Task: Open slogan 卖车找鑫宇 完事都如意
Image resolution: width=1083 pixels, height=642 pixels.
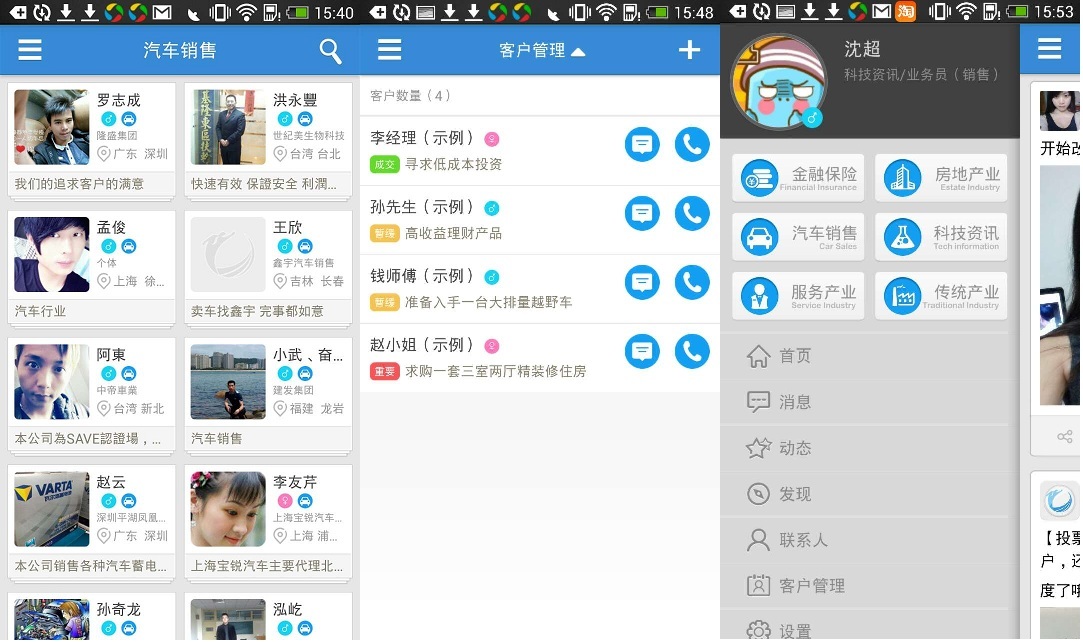Action: (x=257, y=311)
